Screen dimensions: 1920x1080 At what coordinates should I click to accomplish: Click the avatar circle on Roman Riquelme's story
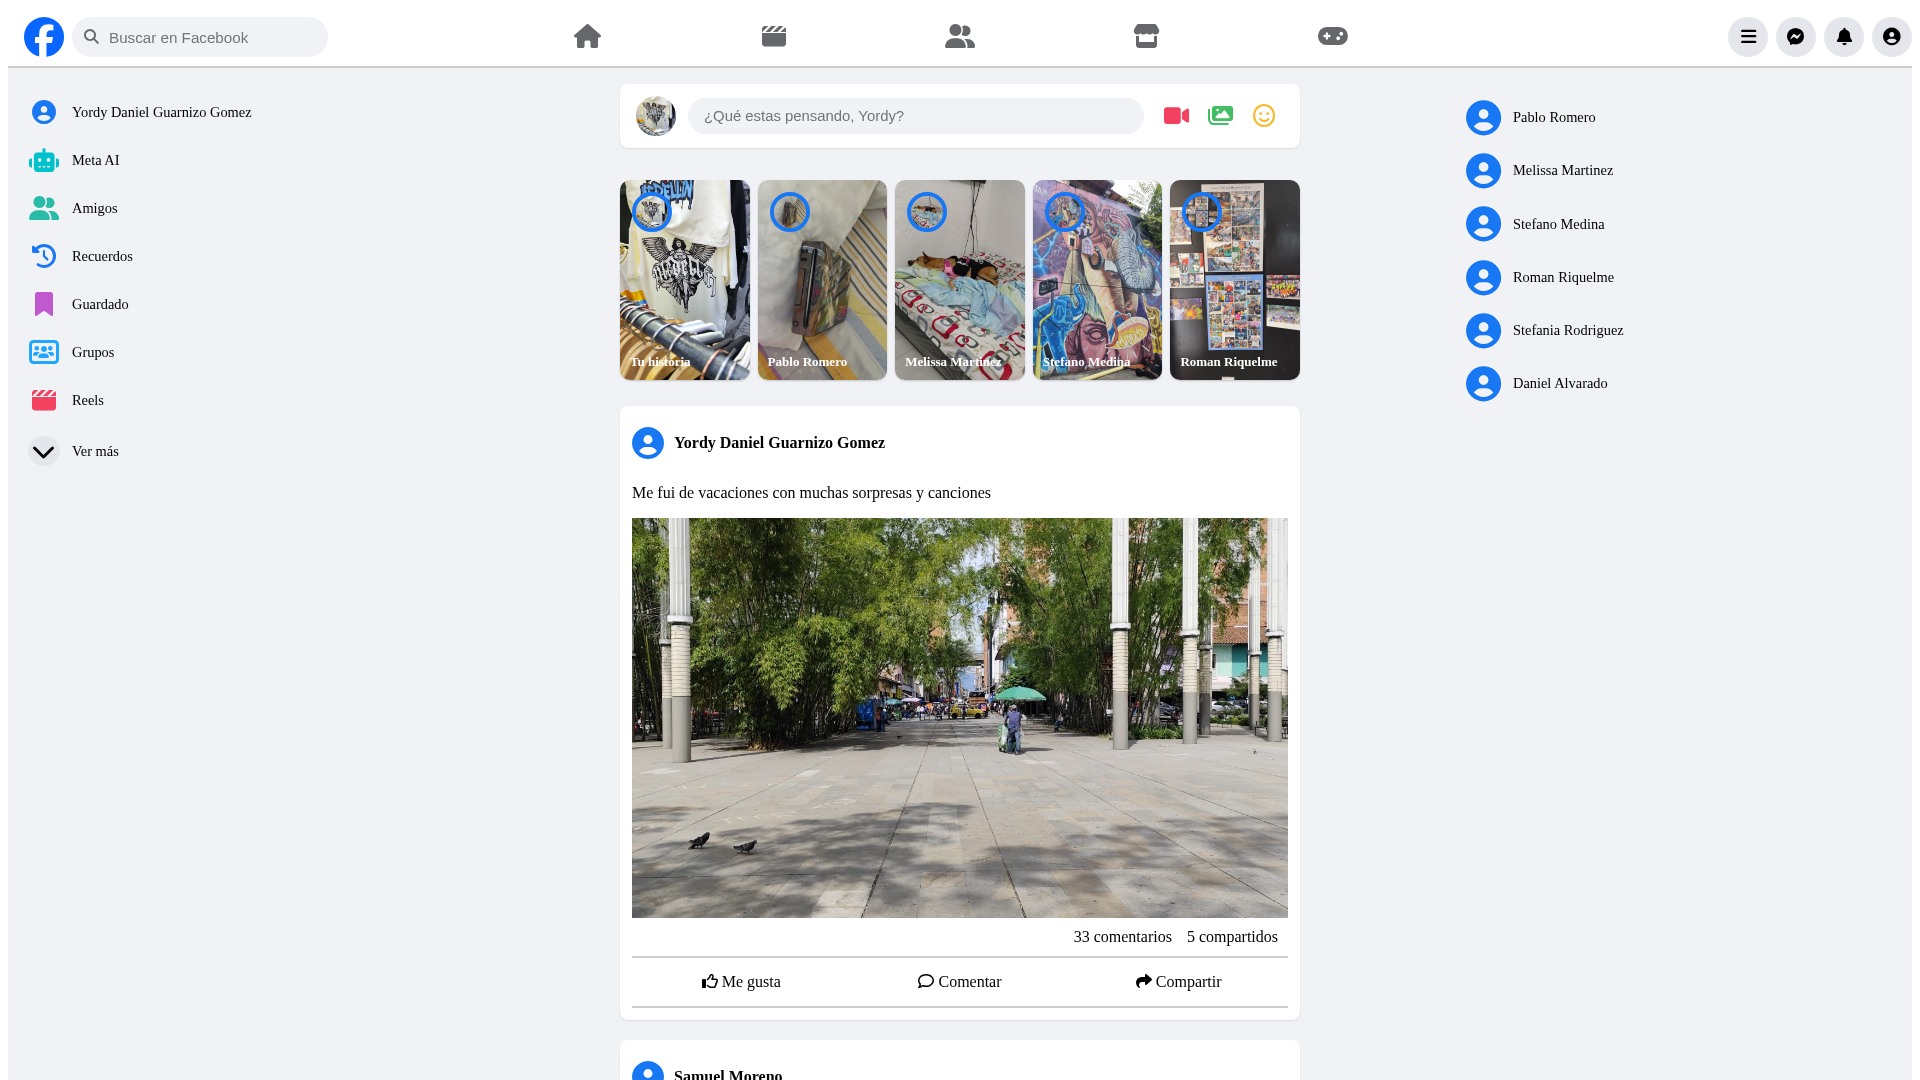click(1202, 212)
